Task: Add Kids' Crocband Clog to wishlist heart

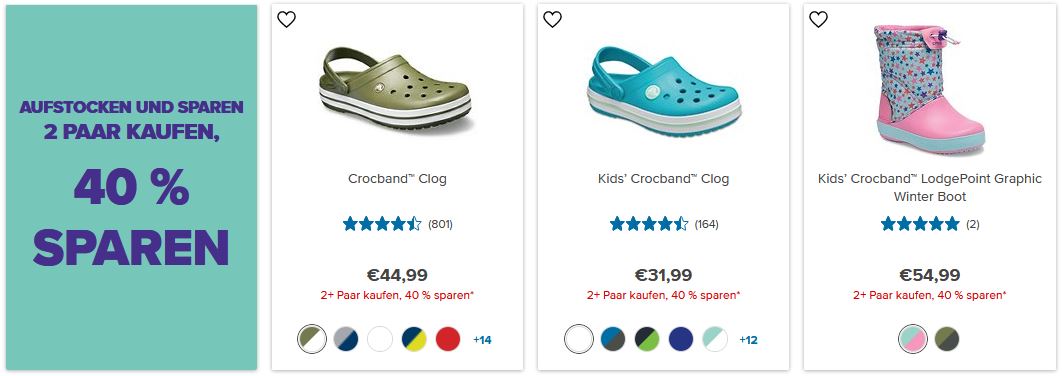Action: (x=553, y=20)
